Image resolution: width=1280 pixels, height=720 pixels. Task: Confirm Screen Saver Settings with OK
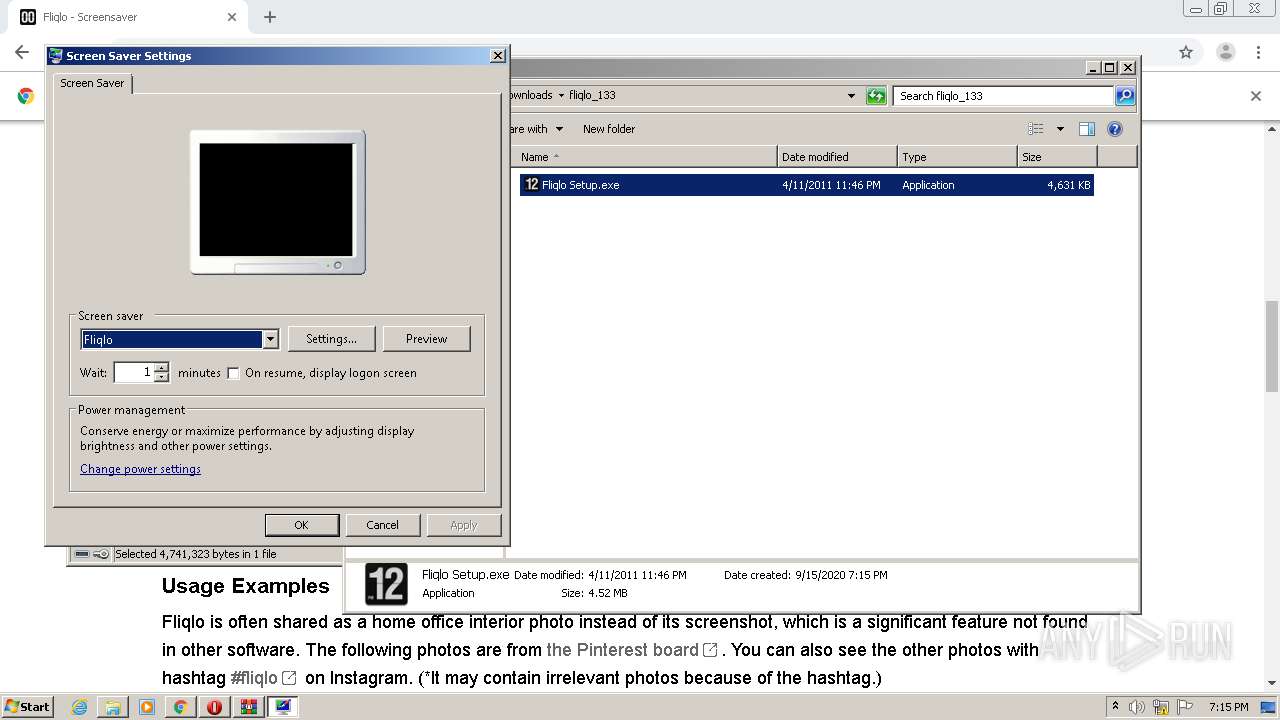pyautogui.click(x=301, y=525)
